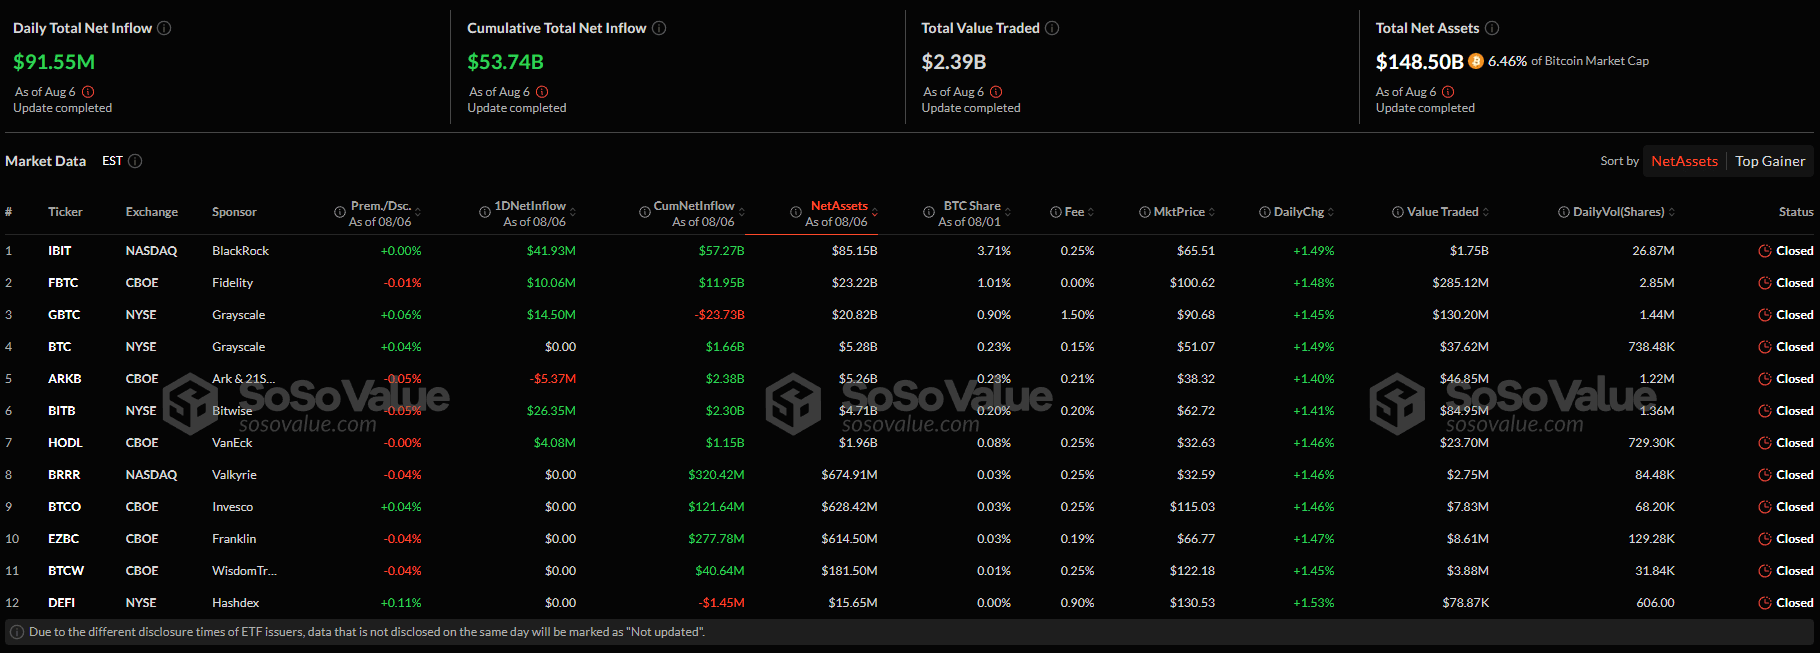Sort table by DailyVol(Shares) arrows

[1672, 212]
